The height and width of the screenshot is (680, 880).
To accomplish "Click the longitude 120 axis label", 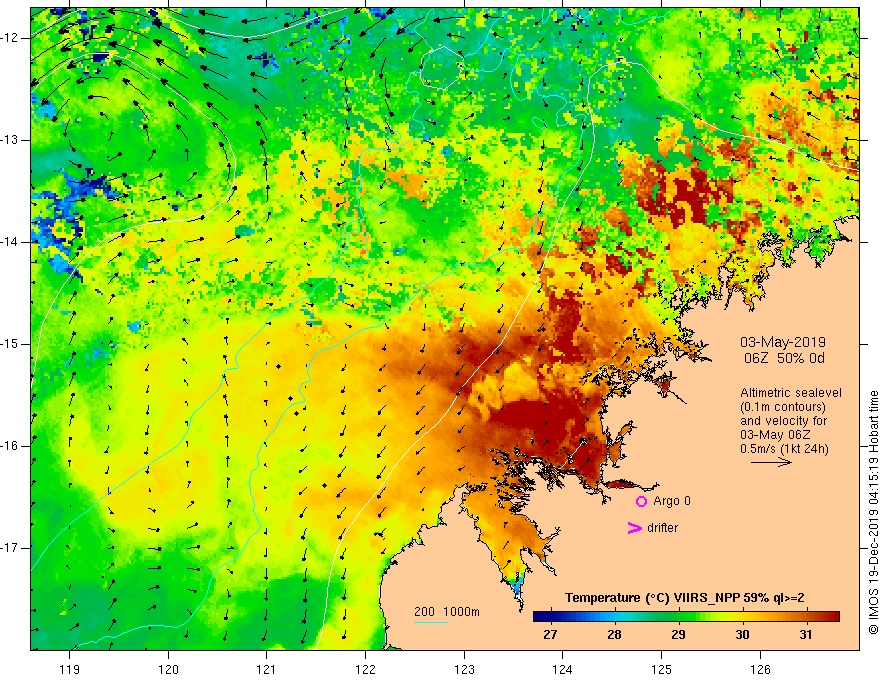I will click(x=168, y=669).
